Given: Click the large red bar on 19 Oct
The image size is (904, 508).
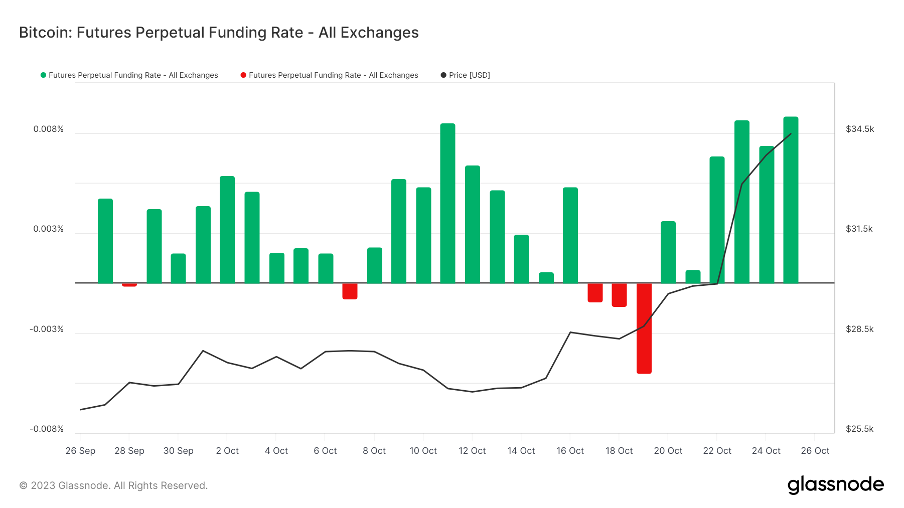Looking at the screenshot, I should (644, 328).
